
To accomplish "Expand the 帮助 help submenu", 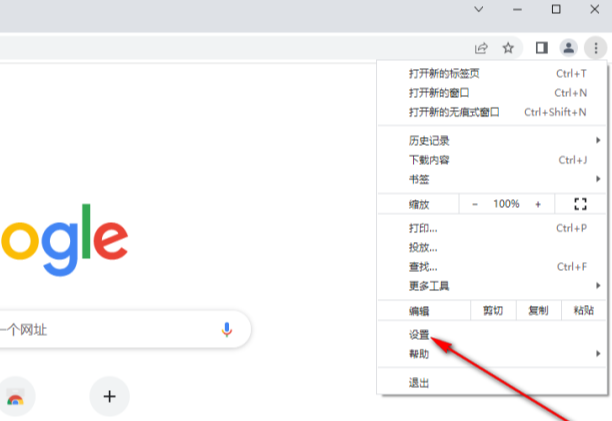I will pyautogui.click(x=492, y=354).
